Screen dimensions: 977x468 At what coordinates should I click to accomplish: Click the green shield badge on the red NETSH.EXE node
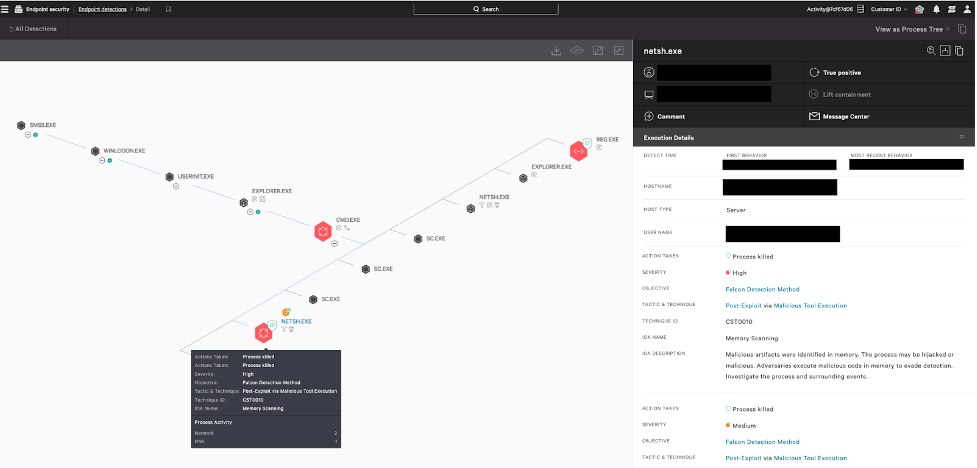[x=272, y=324]
